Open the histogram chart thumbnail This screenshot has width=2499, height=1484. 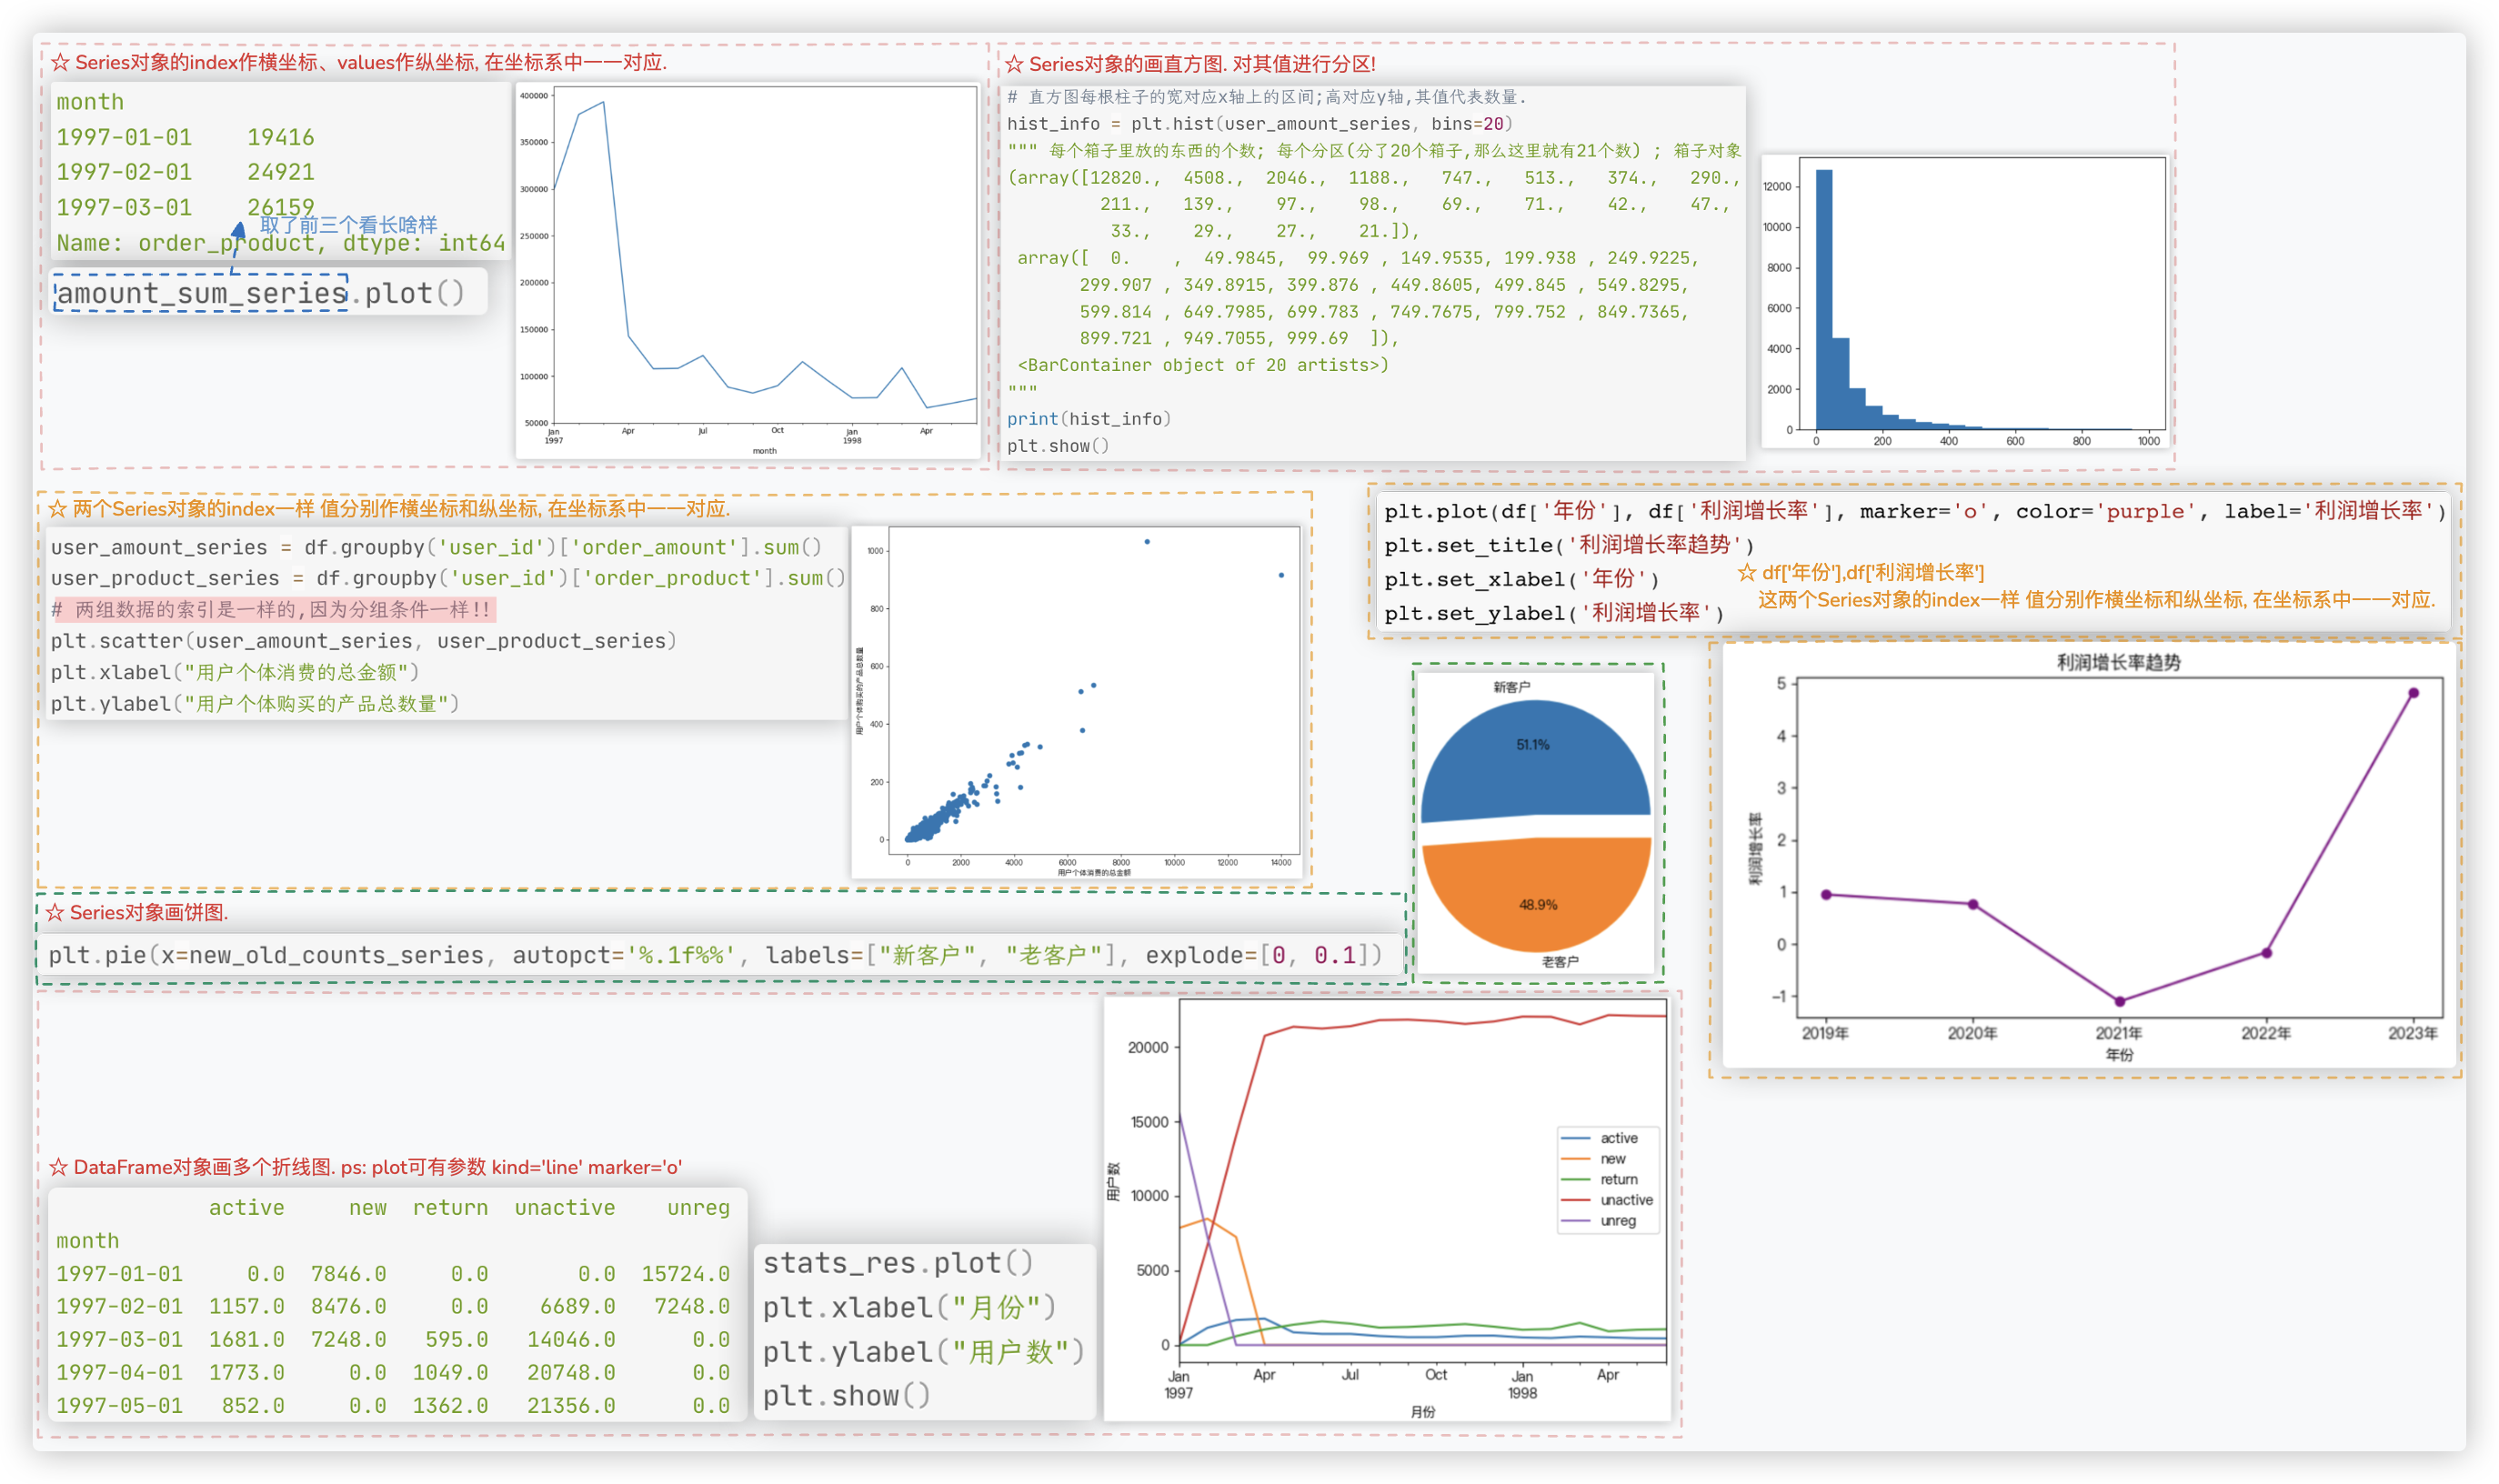pos(1966,300)
